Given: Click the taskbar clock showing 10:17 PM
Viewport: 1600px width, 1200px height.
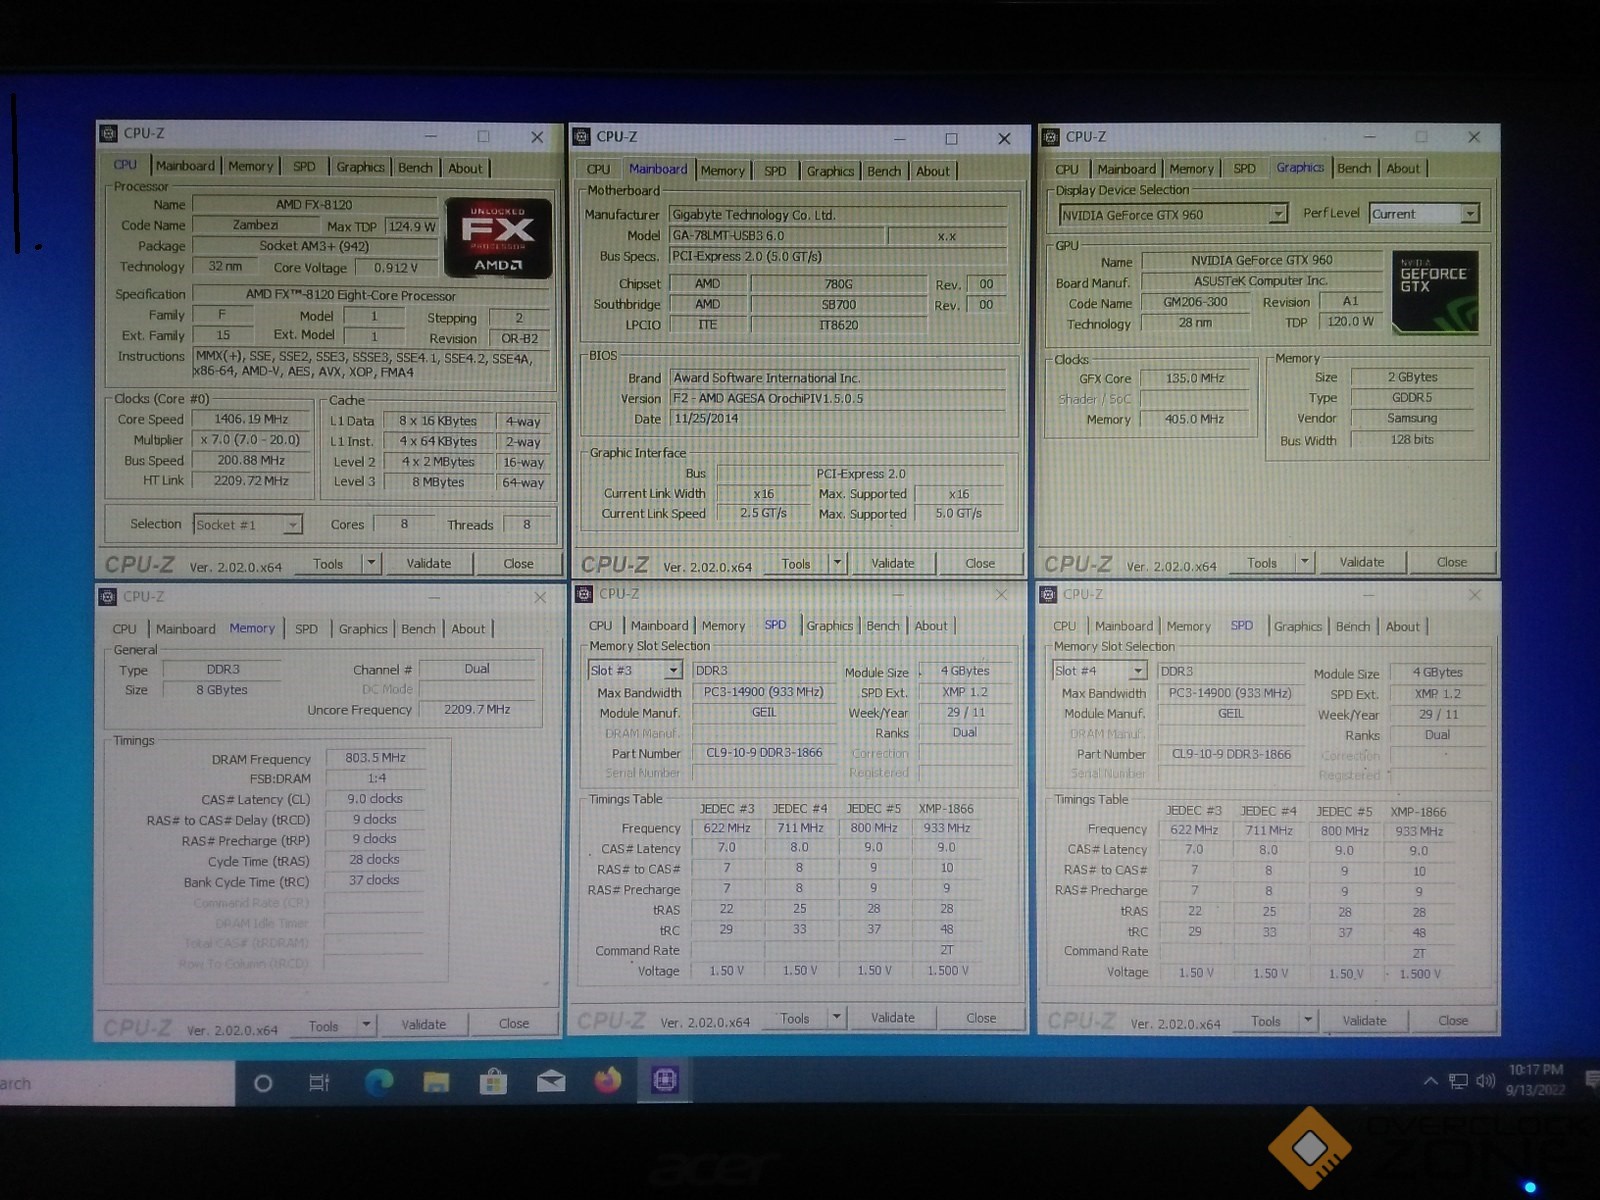Looking at the screenshot, I should pyautogui.click(x=1535, y=1080).
